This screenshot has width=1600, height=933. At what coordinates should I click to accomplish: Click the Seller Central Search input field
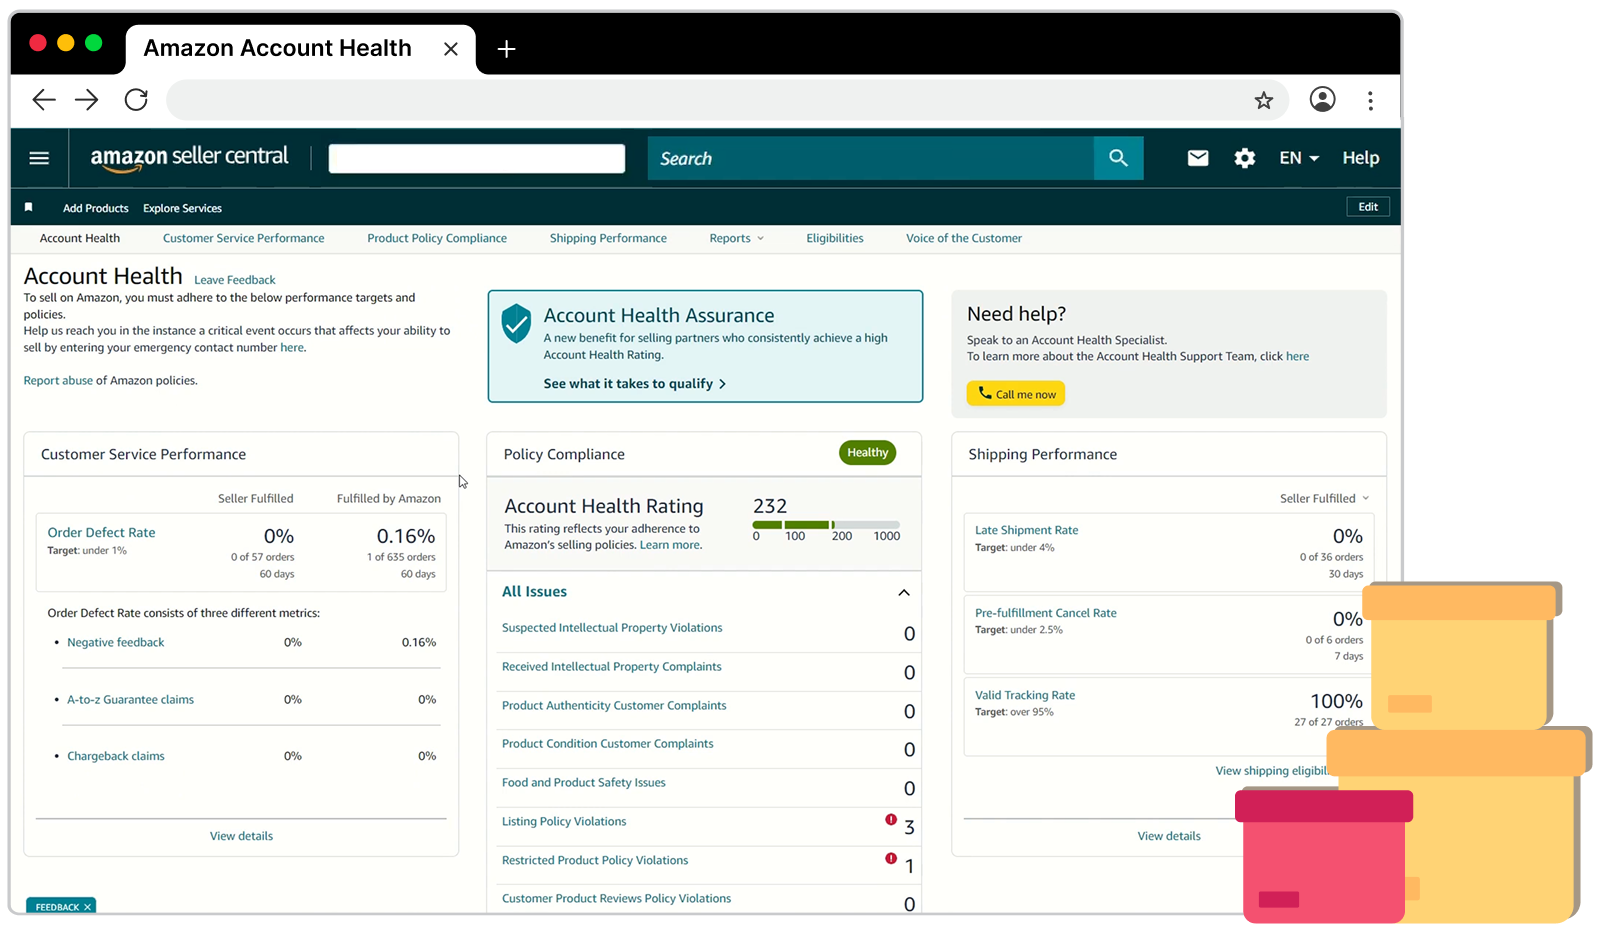[870, 158]
